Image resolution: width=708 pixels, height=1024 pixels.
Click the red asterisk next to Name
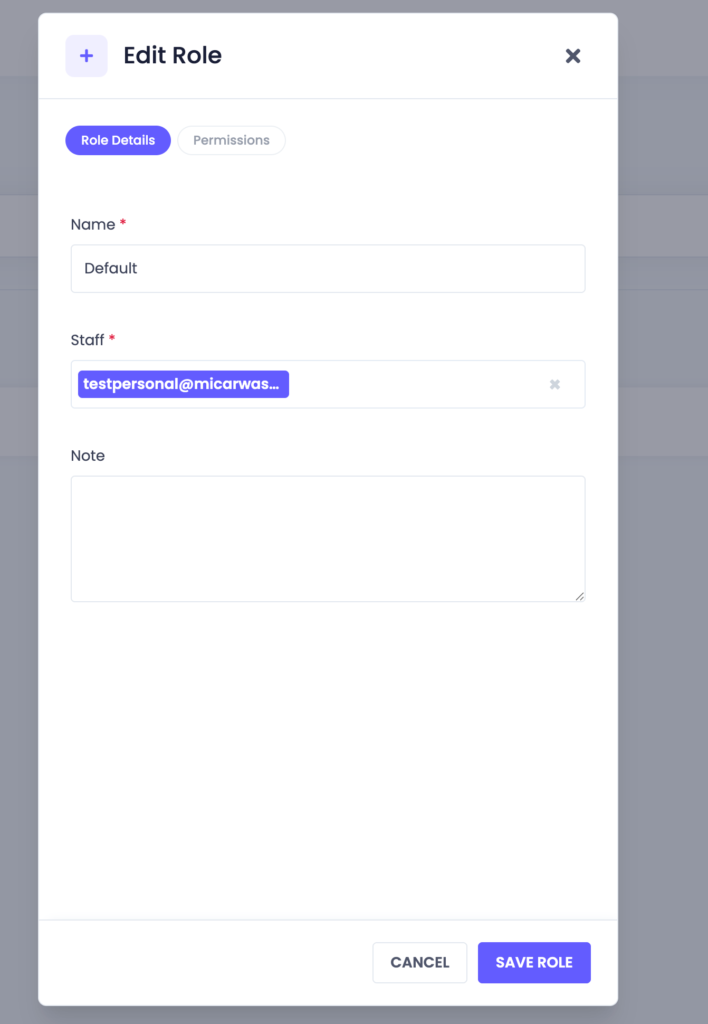(x=123, y=224)
